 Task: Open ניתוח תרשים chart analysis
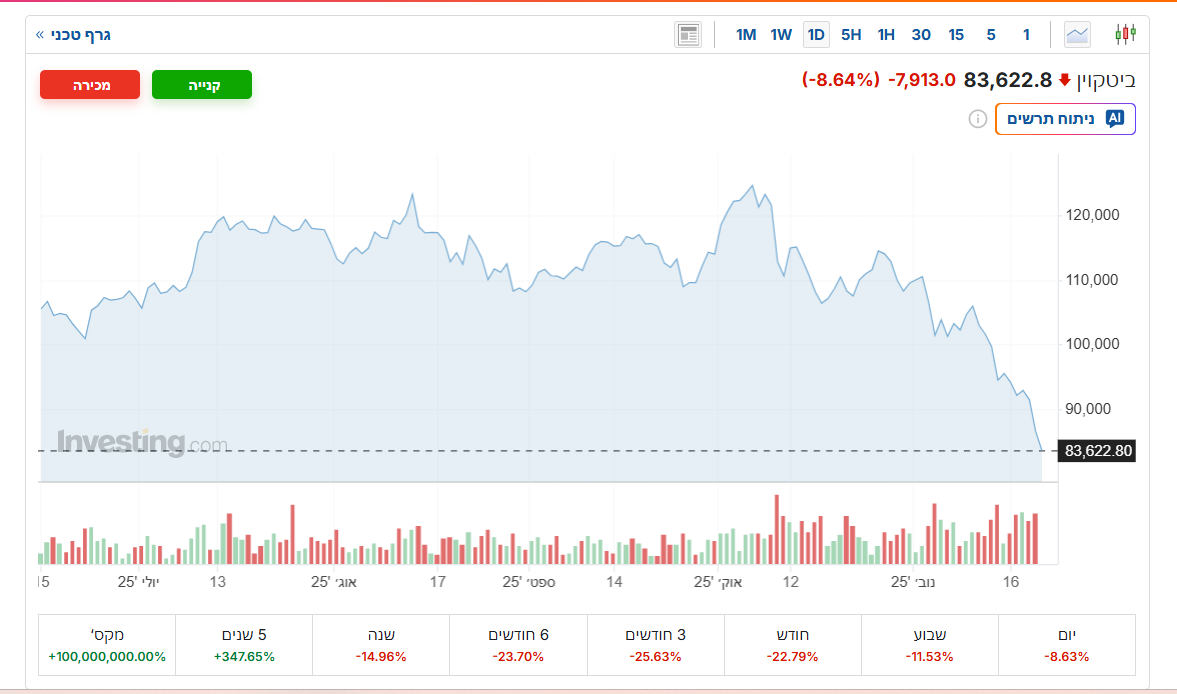coord(1065,118)
